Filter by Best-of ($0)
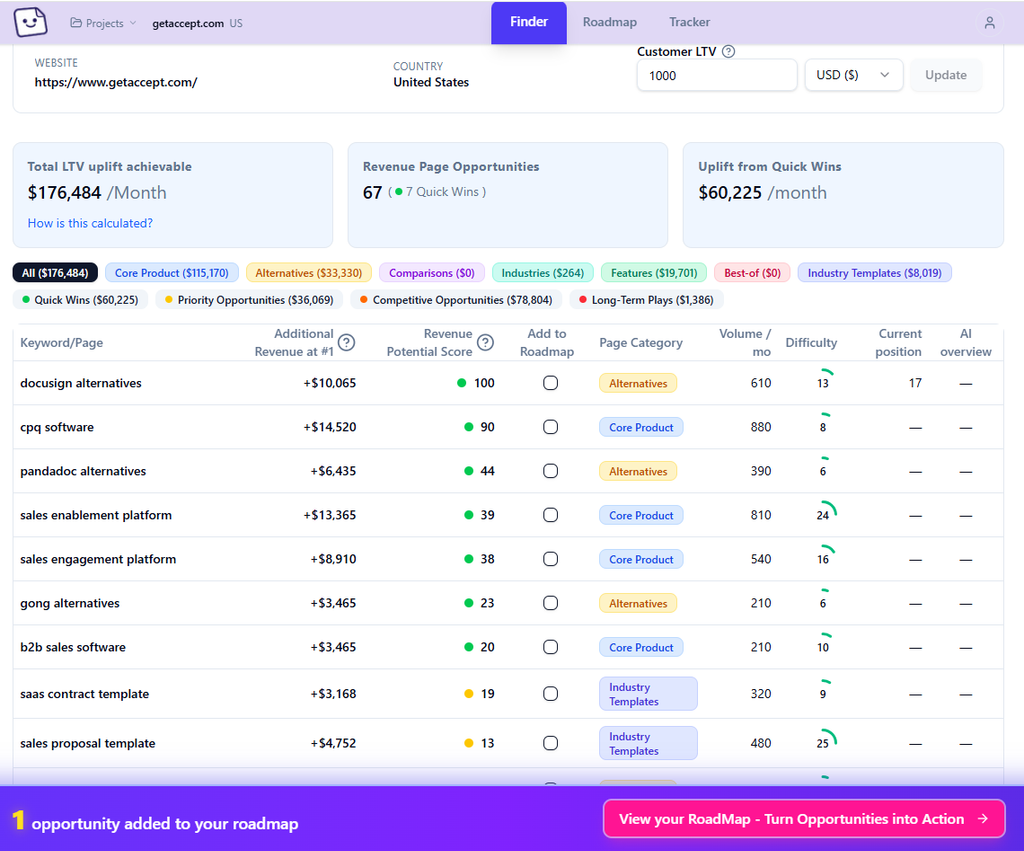Viewport: 1024px width, 851px height. click(752, 273)
